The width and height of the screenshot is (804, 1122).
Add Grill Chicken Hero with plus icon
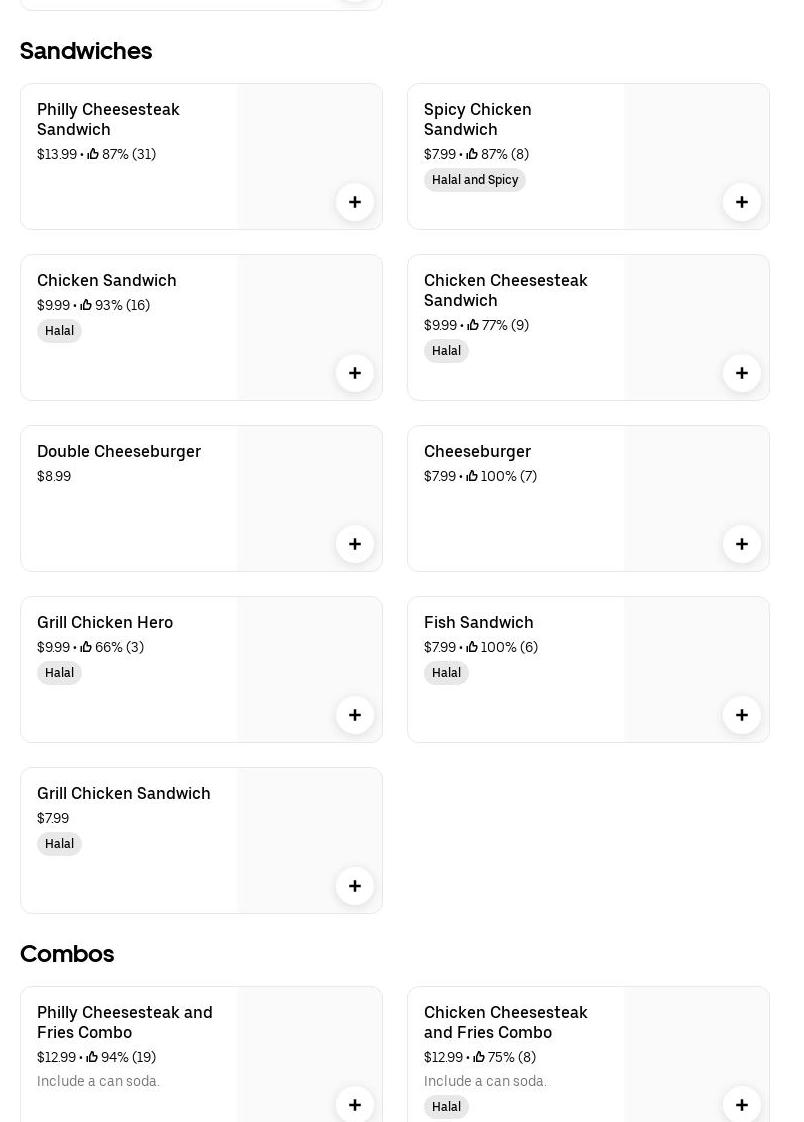(355, 715)
